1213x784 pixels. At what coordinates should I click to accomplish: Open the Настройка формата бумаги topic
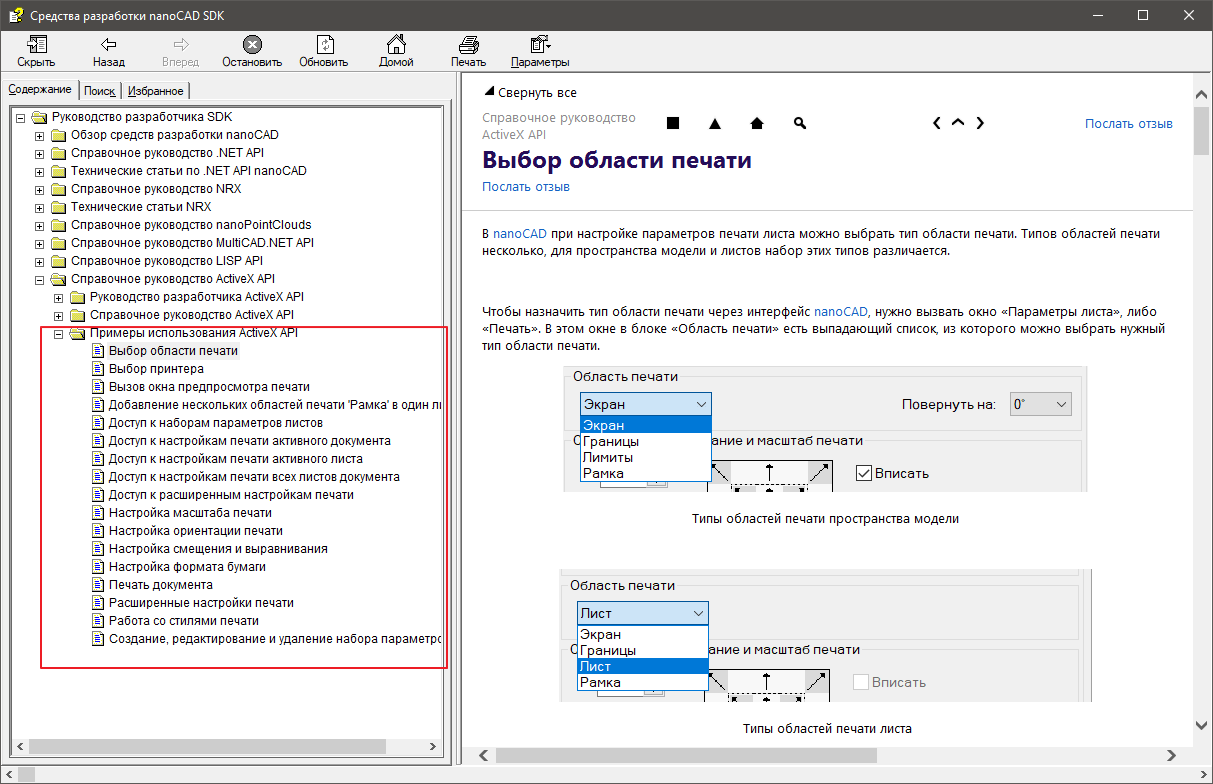click(187, 567)
